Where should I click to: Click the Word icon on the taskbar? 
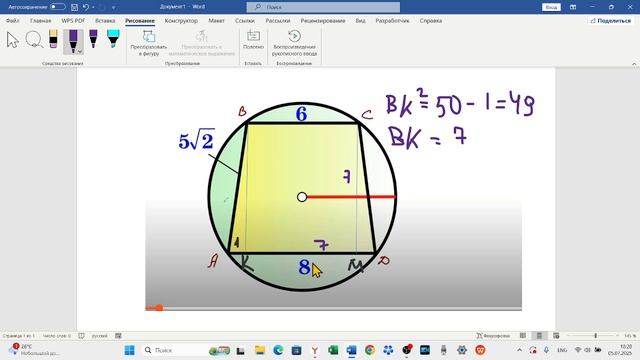tap(351, 350)
